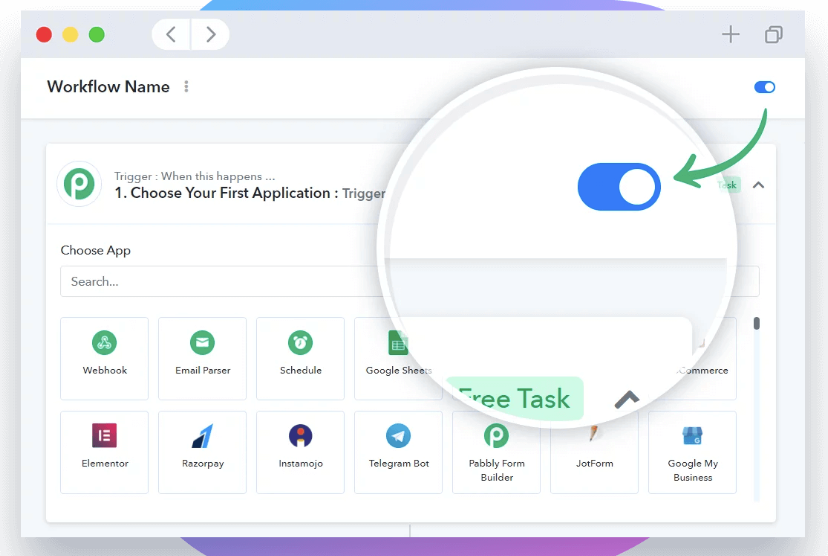828x556 pixels.
Task: Click the browser back arrow
Action: click(x=171, y=35)
